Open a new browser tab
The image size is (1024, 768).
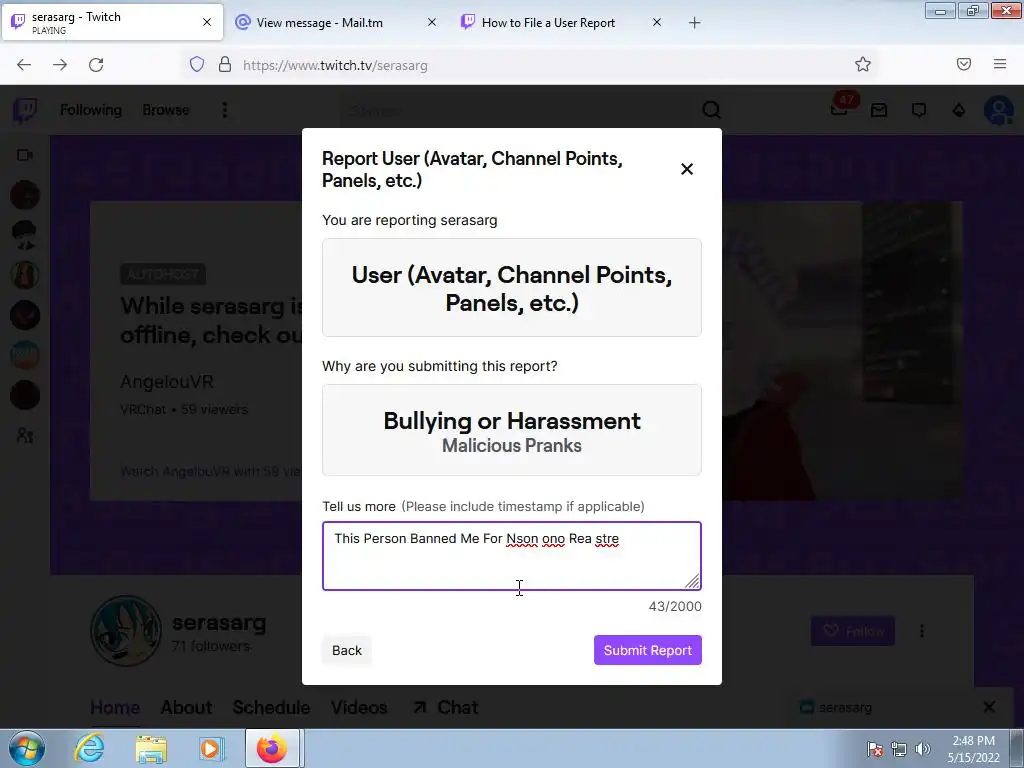(694, 23)
